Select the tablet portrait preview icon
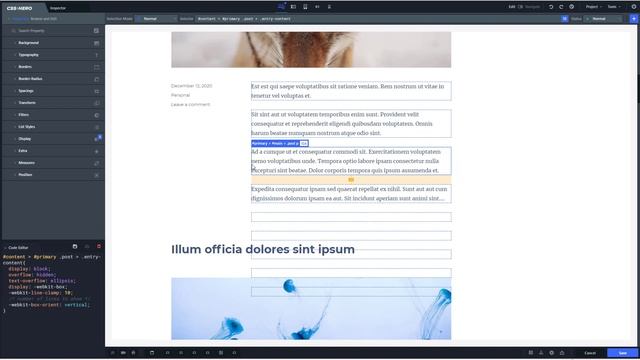 point(305,7)
